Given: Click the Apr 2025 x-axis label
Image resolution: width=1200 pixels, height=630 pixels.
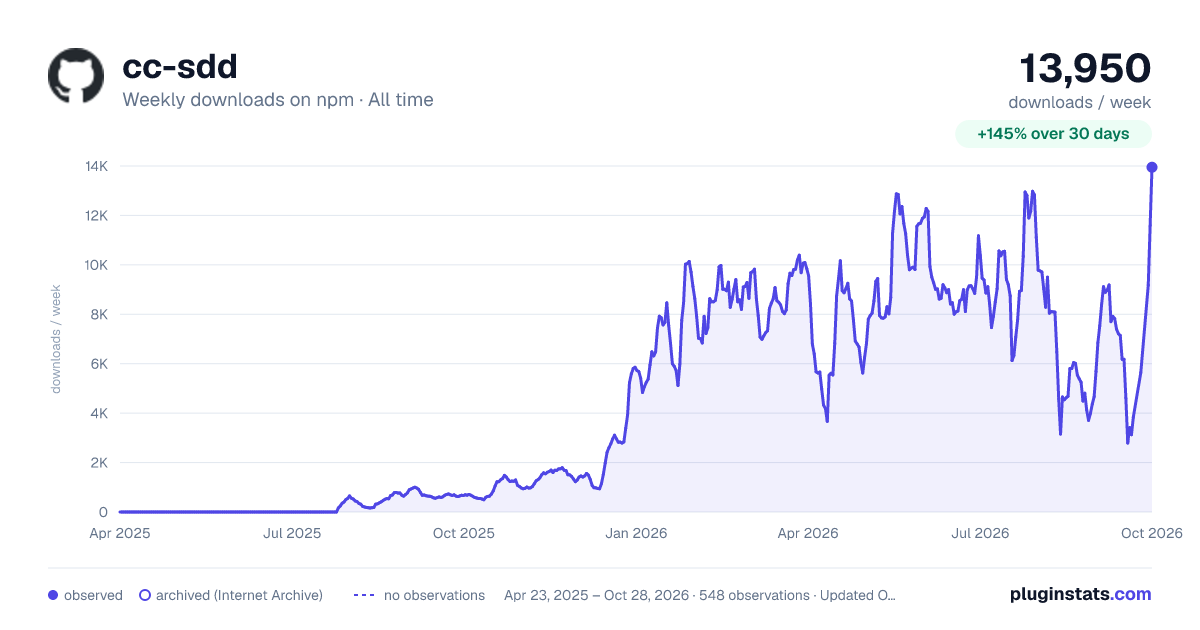Looking at the screenshot, I should click(x=120, y=534).
